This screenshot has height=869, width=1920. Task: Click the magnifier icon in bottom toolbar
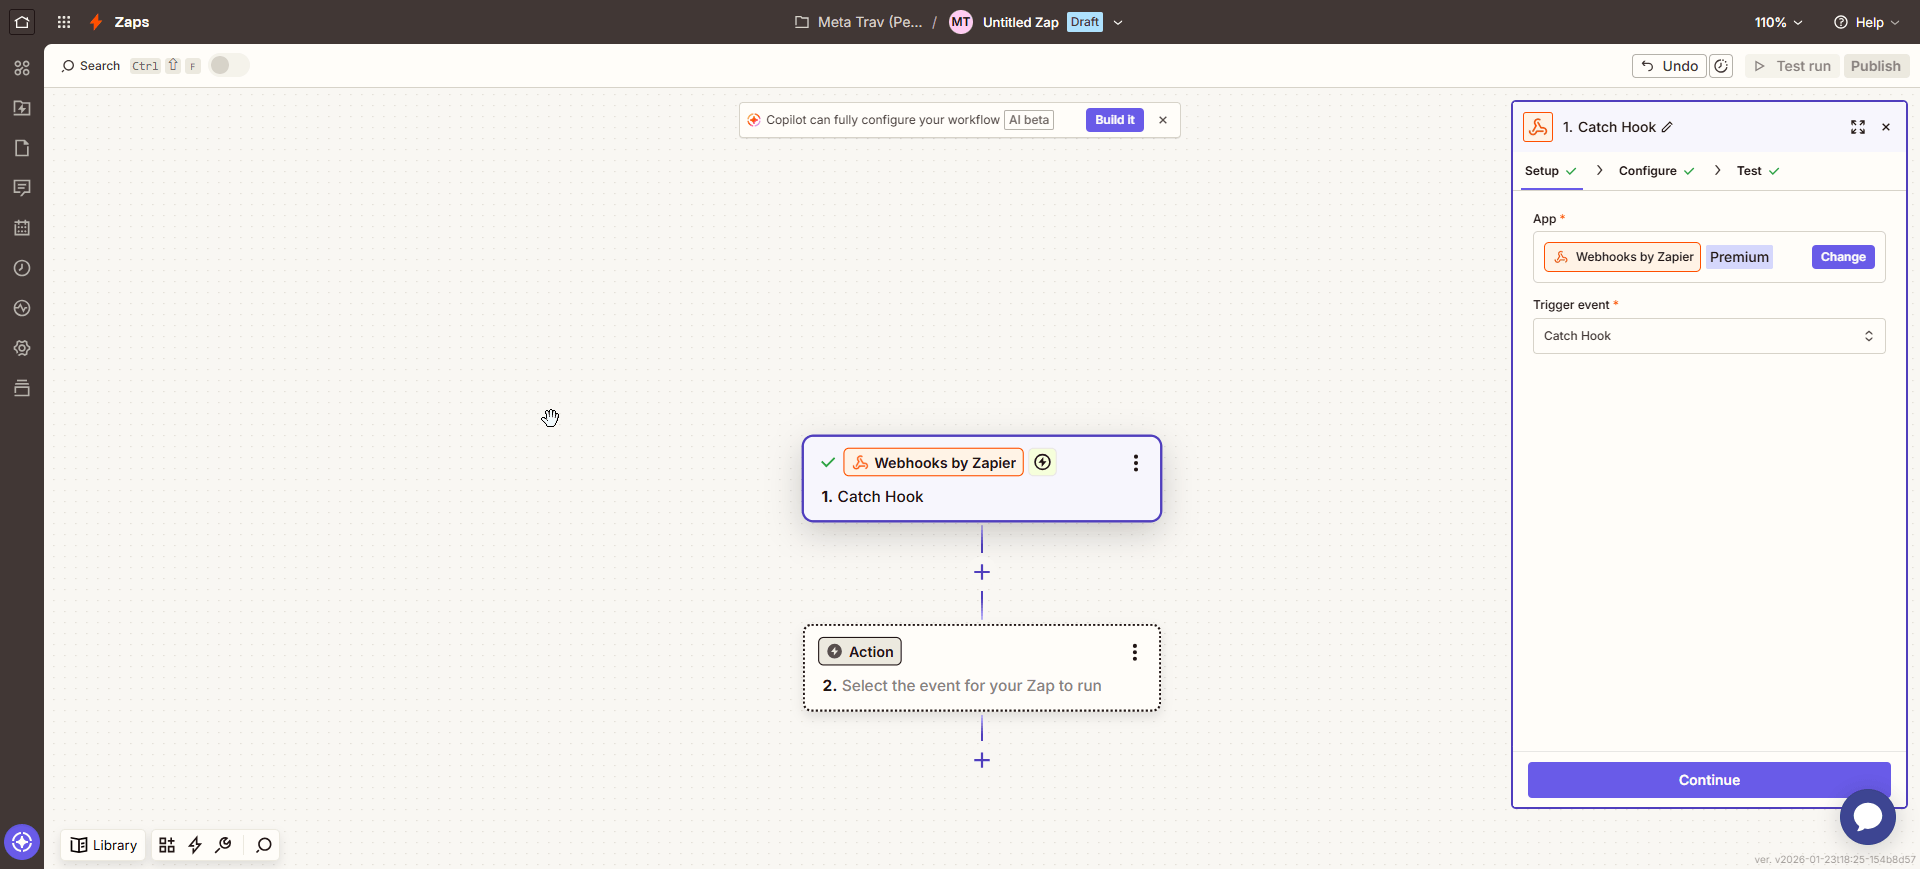(x=264, y=845)
